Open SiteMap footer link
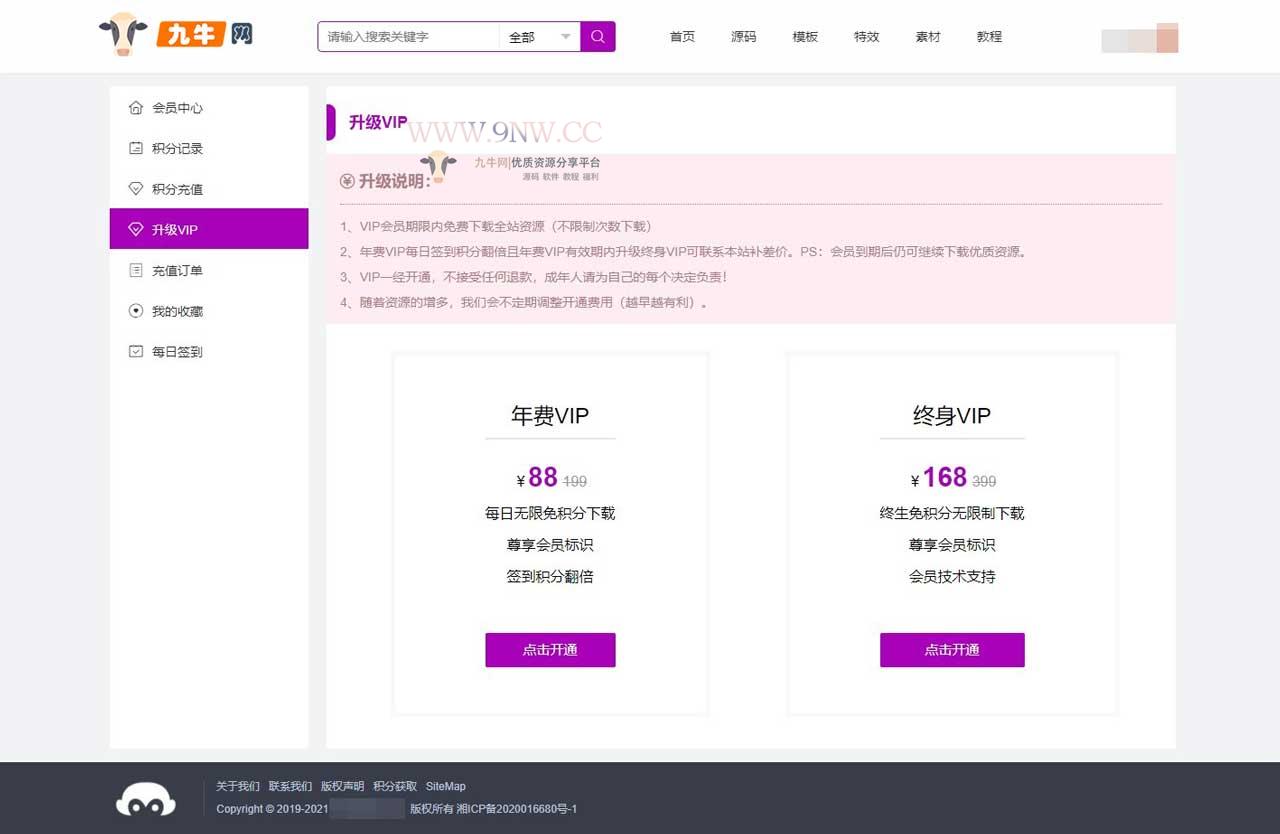 [x=446, y=786]
